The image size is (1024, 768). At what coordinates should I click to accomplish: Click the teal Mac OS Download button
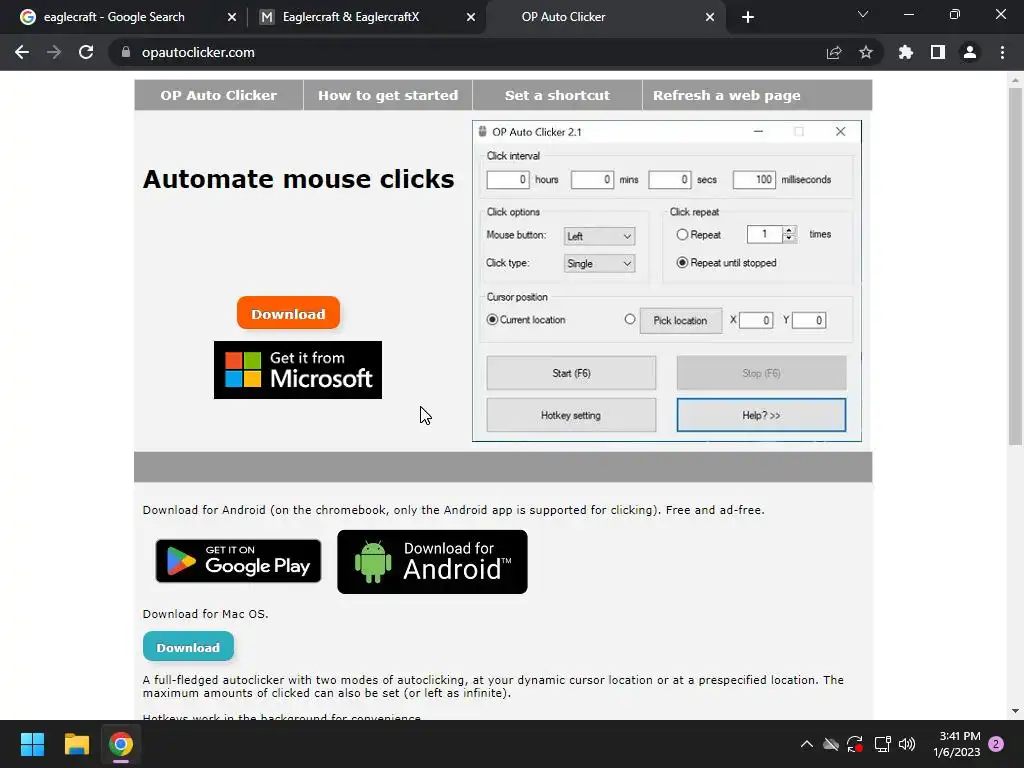pos(188,647)
